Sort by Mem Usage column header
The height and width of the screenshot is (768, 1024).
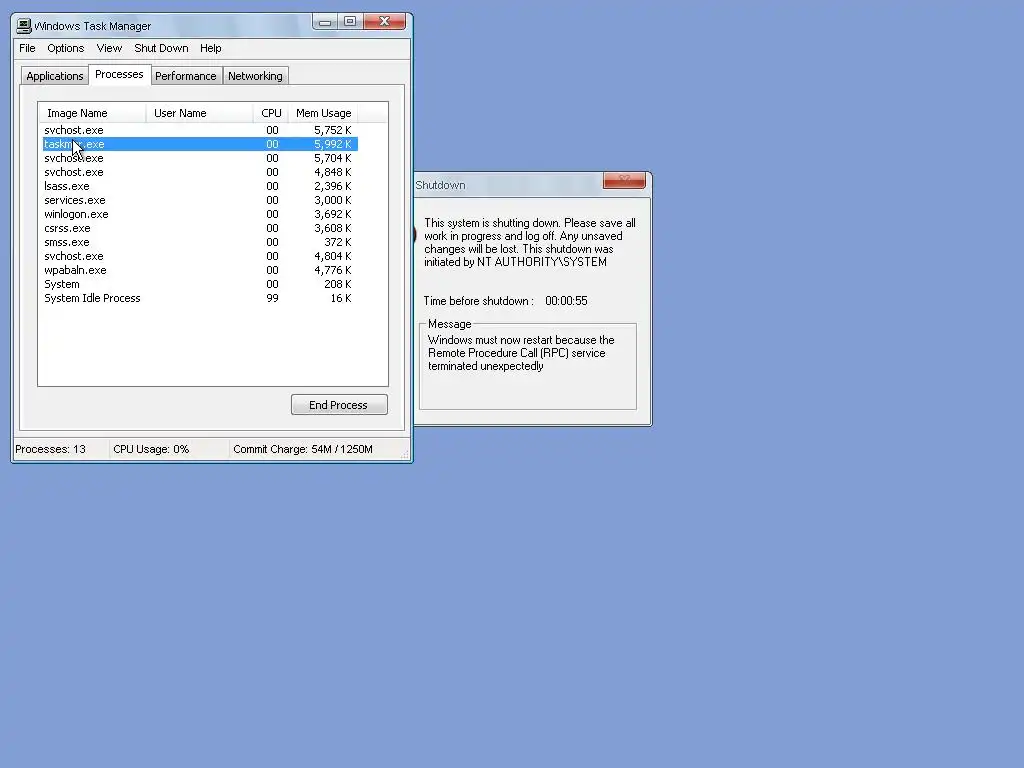(323, 113)
